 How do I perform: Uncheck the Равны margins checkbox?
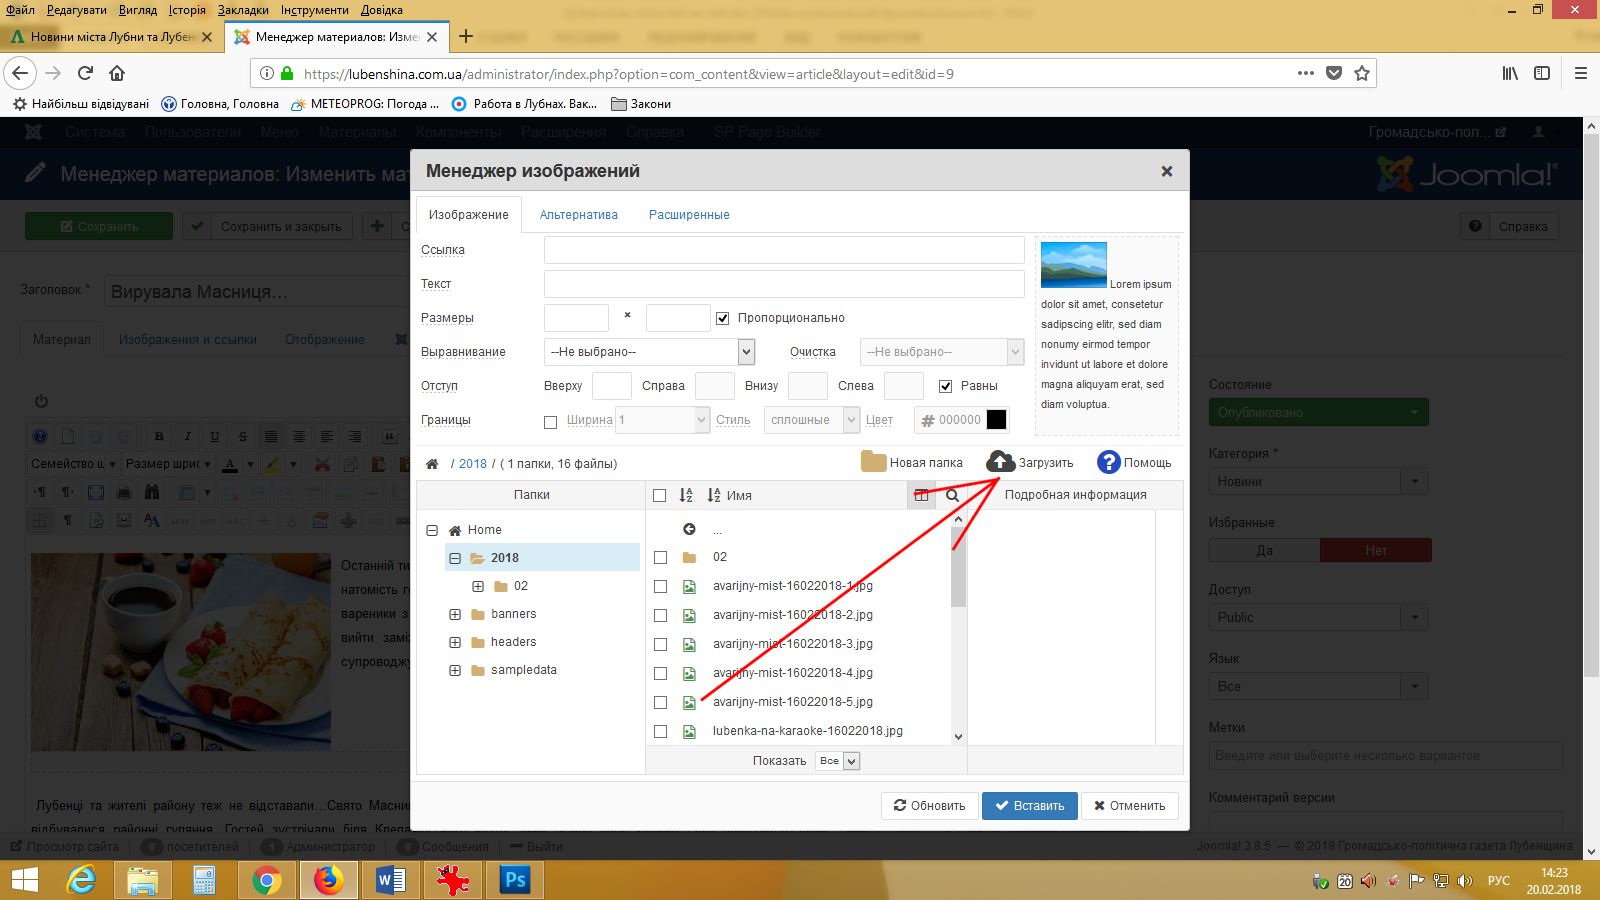[945, 386]
